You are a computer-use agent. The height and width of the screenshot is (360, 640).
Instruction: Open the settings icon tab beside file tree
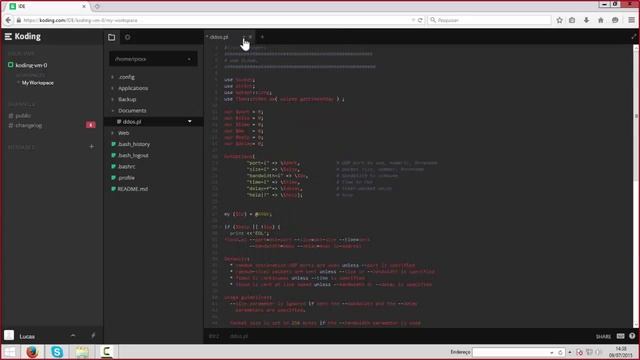pos(128,37)
